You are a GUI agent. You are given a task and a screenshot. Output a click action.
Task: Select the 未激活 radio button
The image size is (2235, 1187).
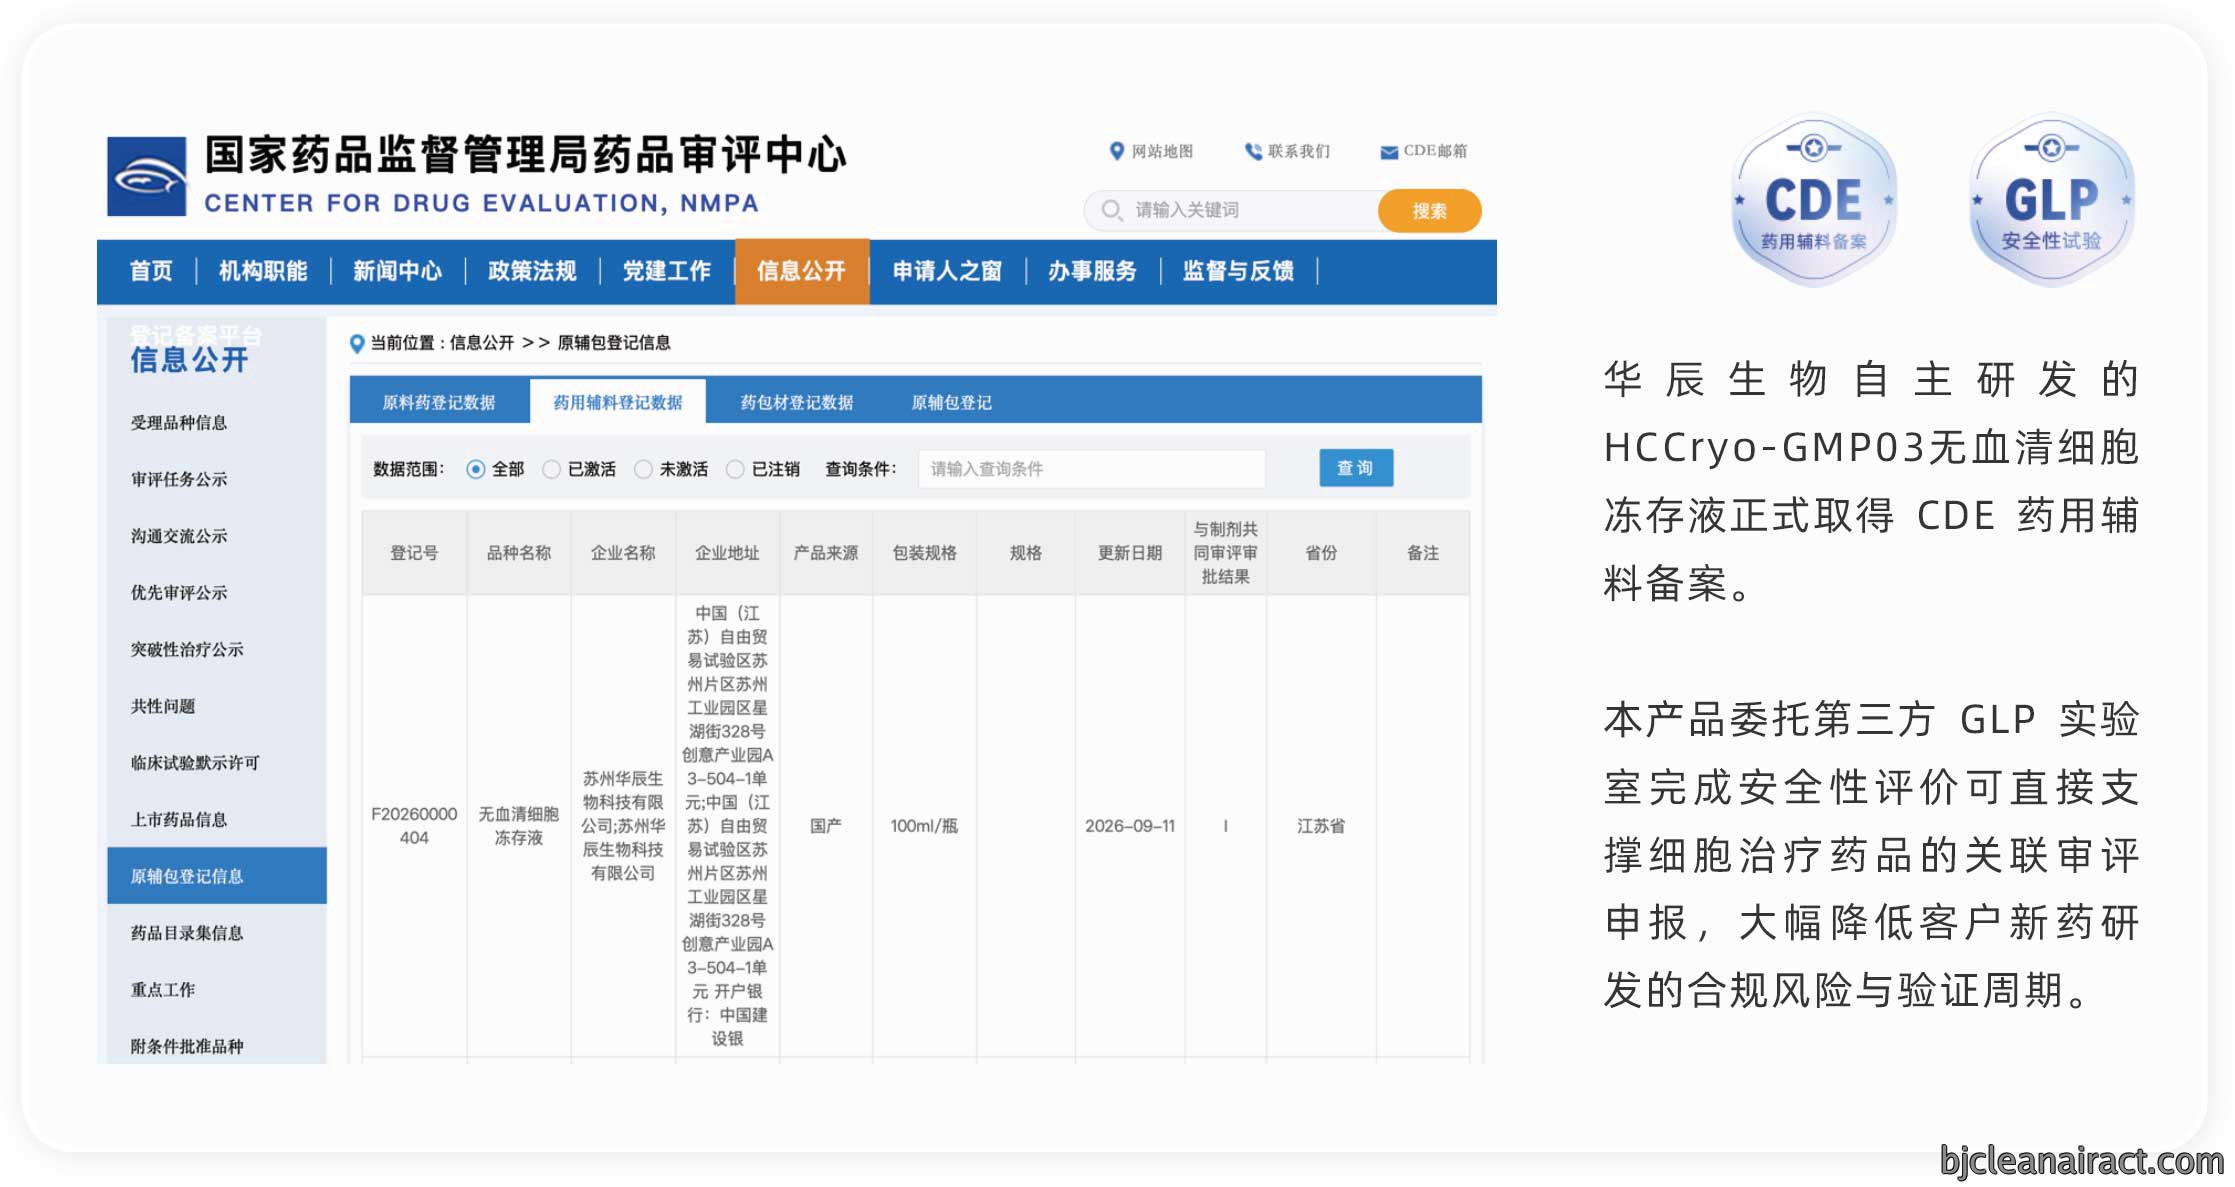(643, 469)
